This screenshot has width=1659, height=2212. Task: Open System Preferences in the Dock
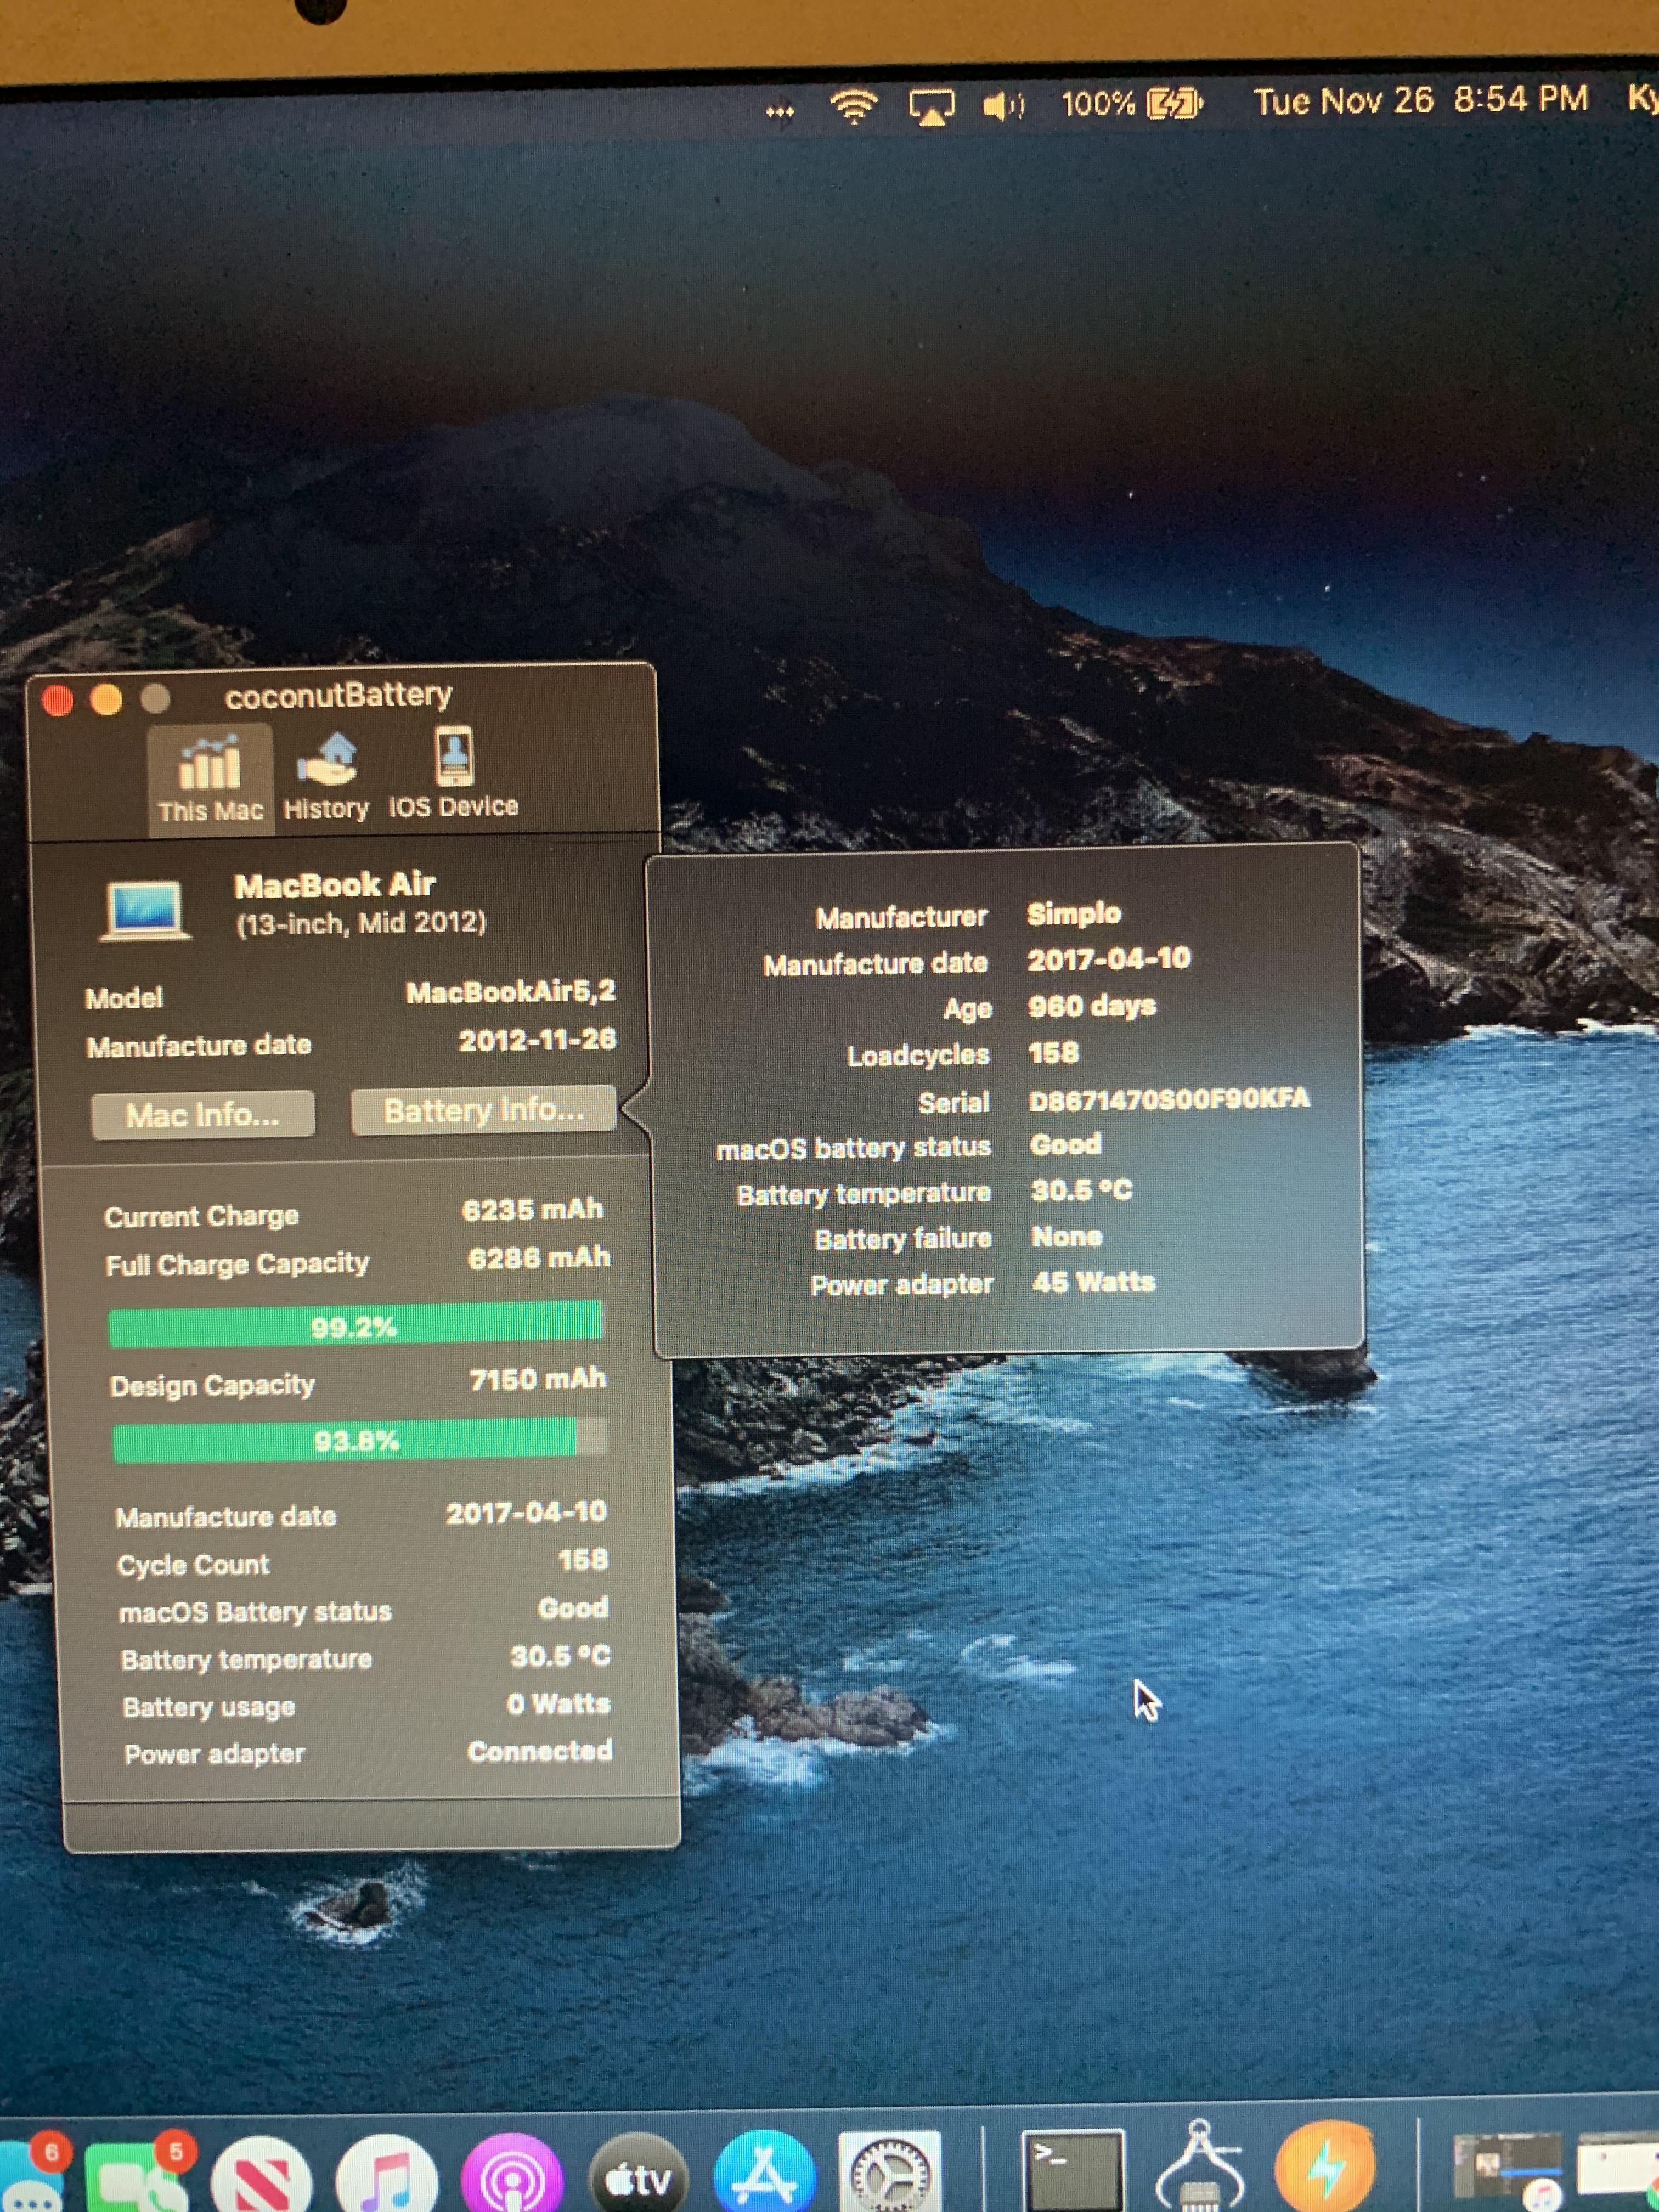[x=889, y=2172]
